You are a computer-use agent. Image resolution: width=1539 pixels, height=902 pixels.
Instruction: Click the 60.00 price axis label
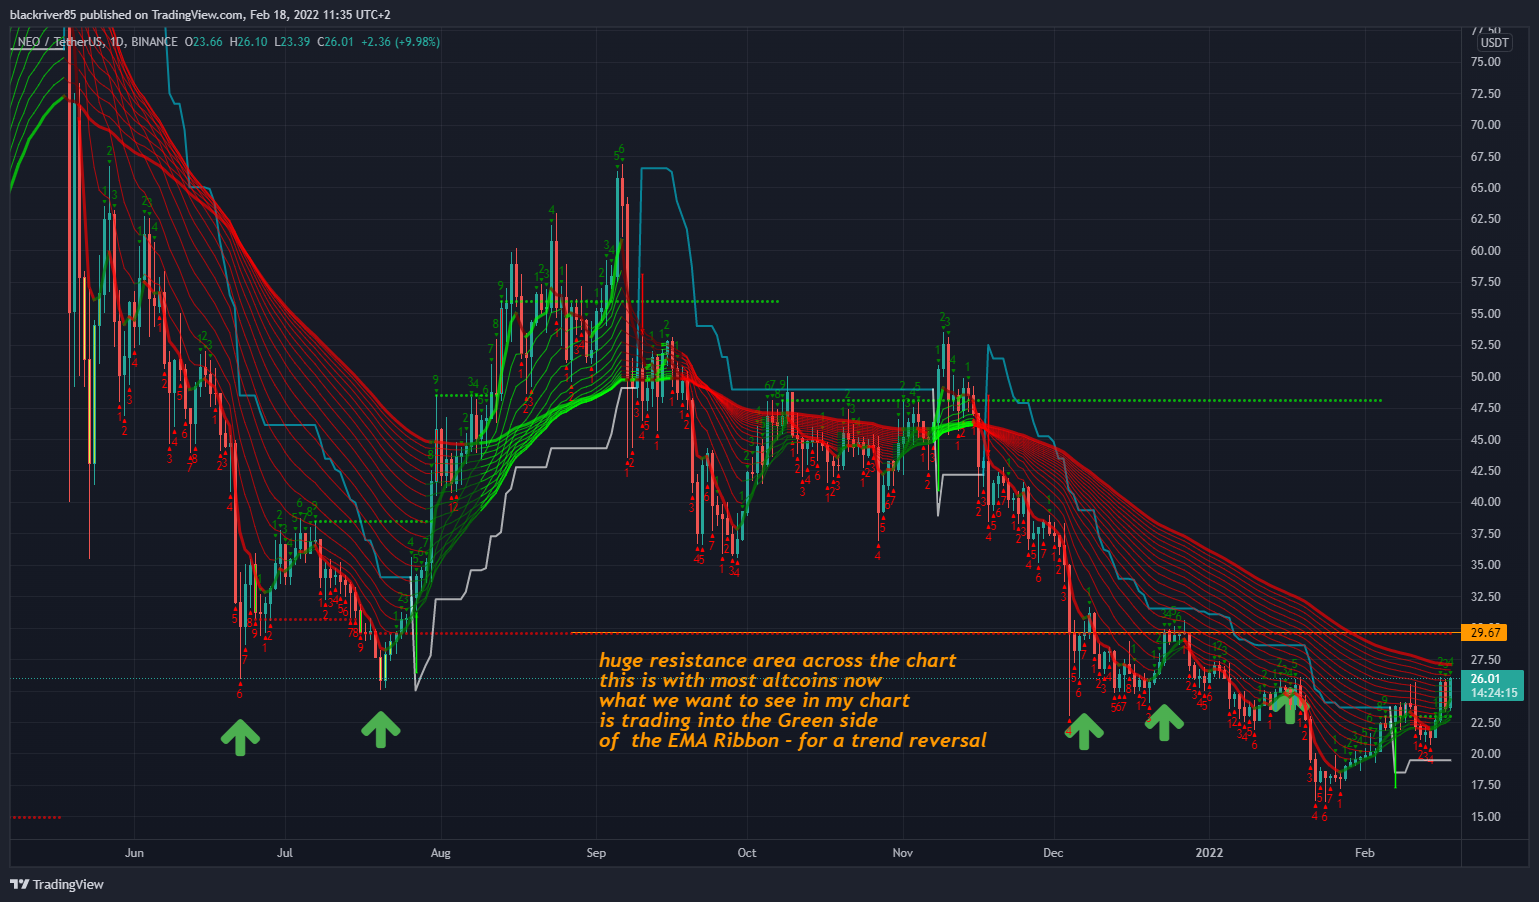pos(1486,251)
